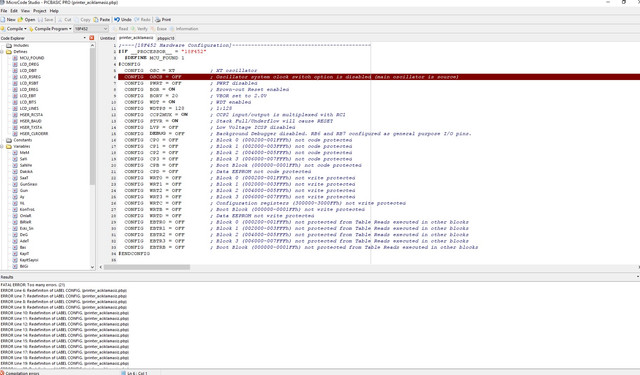640x375 pixels.
Task: Click the ERROR Line 12 redefinition message
Action: click(64, 324)
